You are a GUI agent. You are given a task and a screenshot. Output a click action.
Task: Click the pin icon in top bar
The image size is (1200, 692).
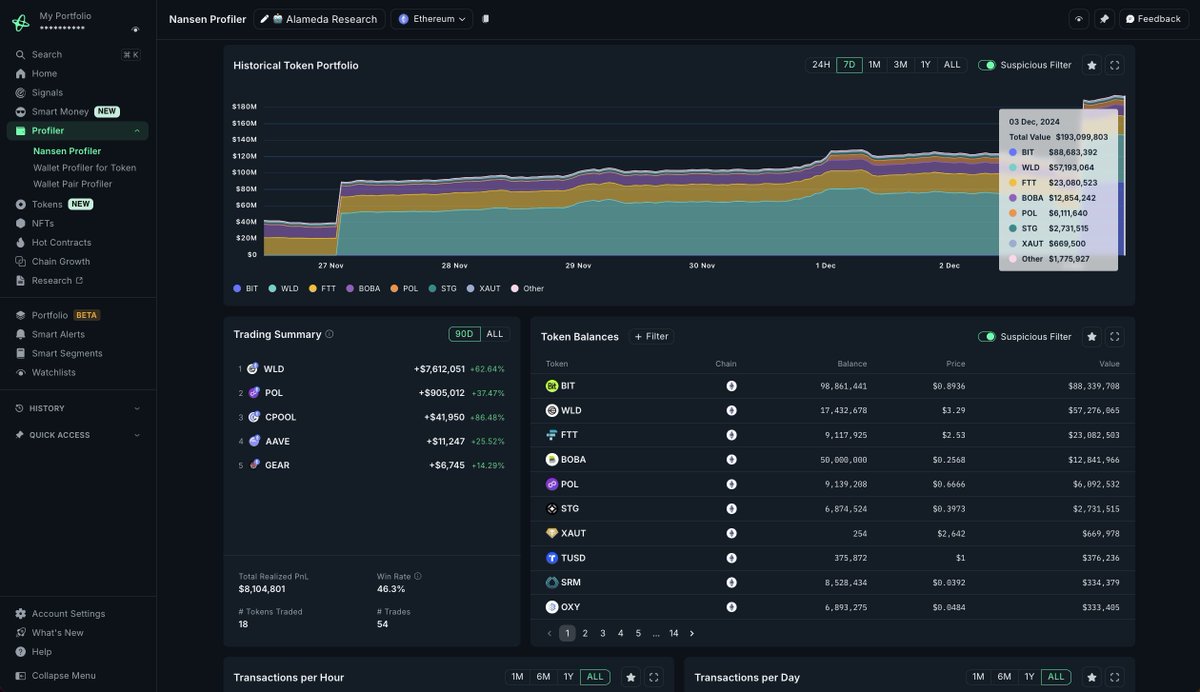[x=1104, y=19]
